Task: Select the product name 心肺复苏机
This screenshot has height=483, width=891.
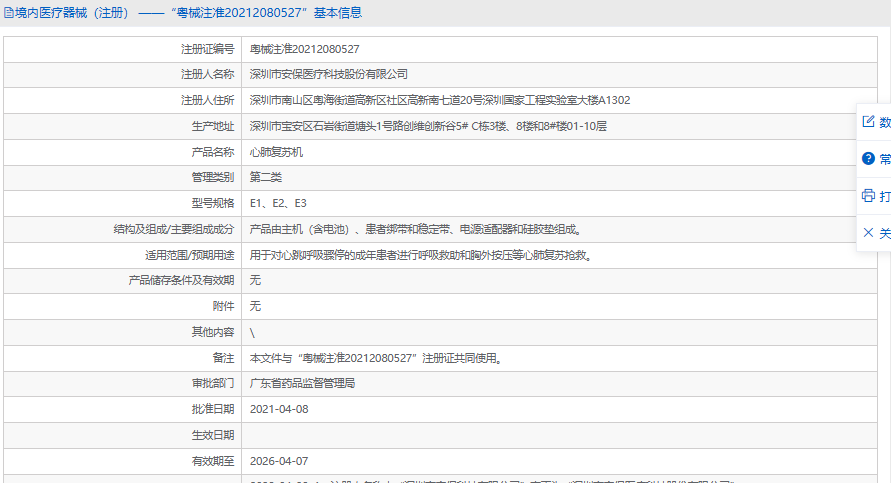Action: pos(276,152)
